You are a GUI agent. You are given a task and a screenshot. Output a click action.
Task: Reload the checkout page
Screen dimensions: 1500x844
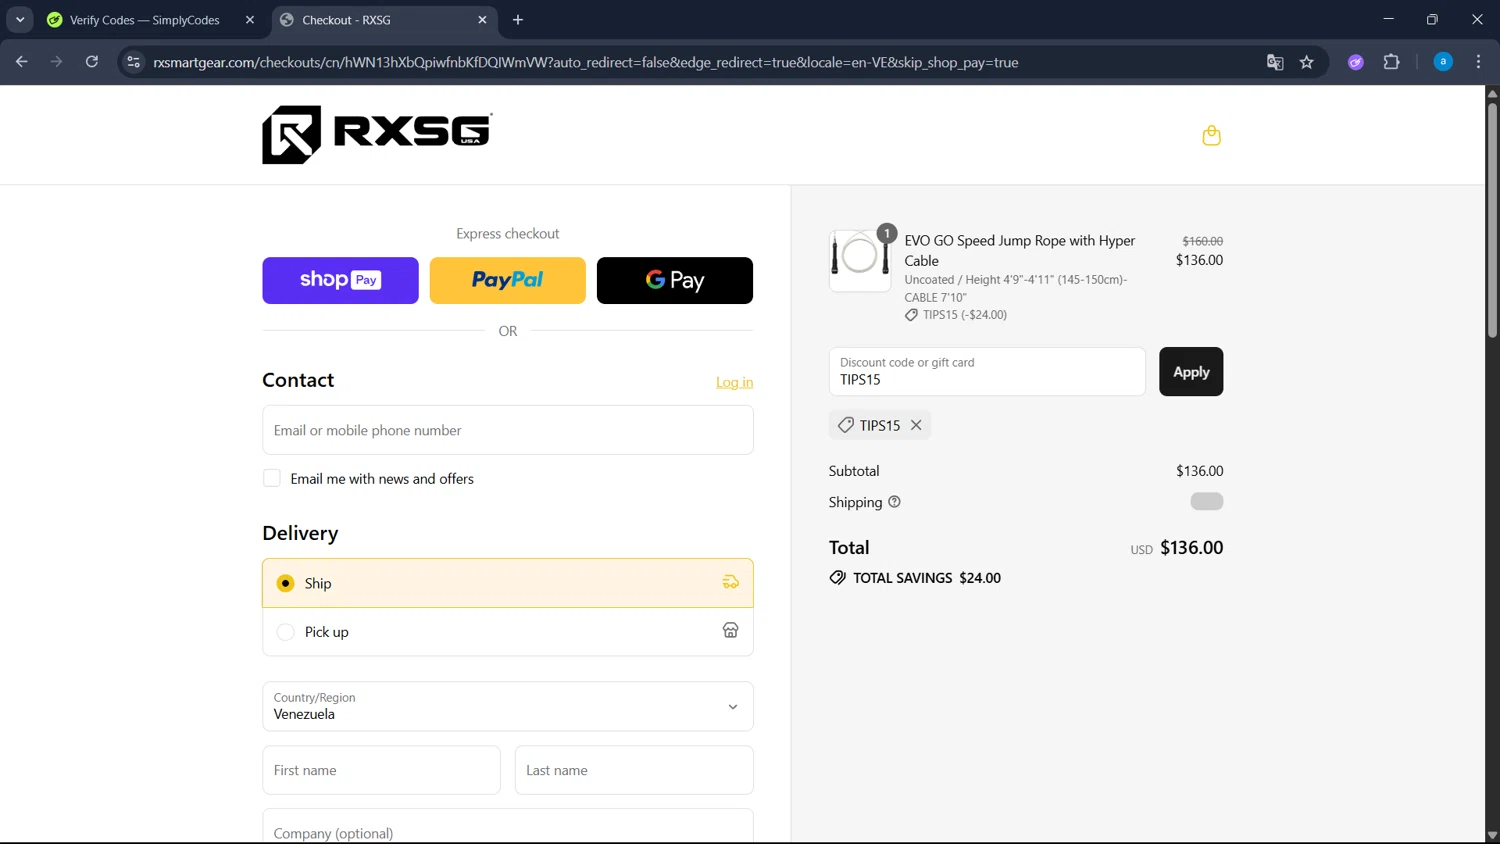point(92,62)
